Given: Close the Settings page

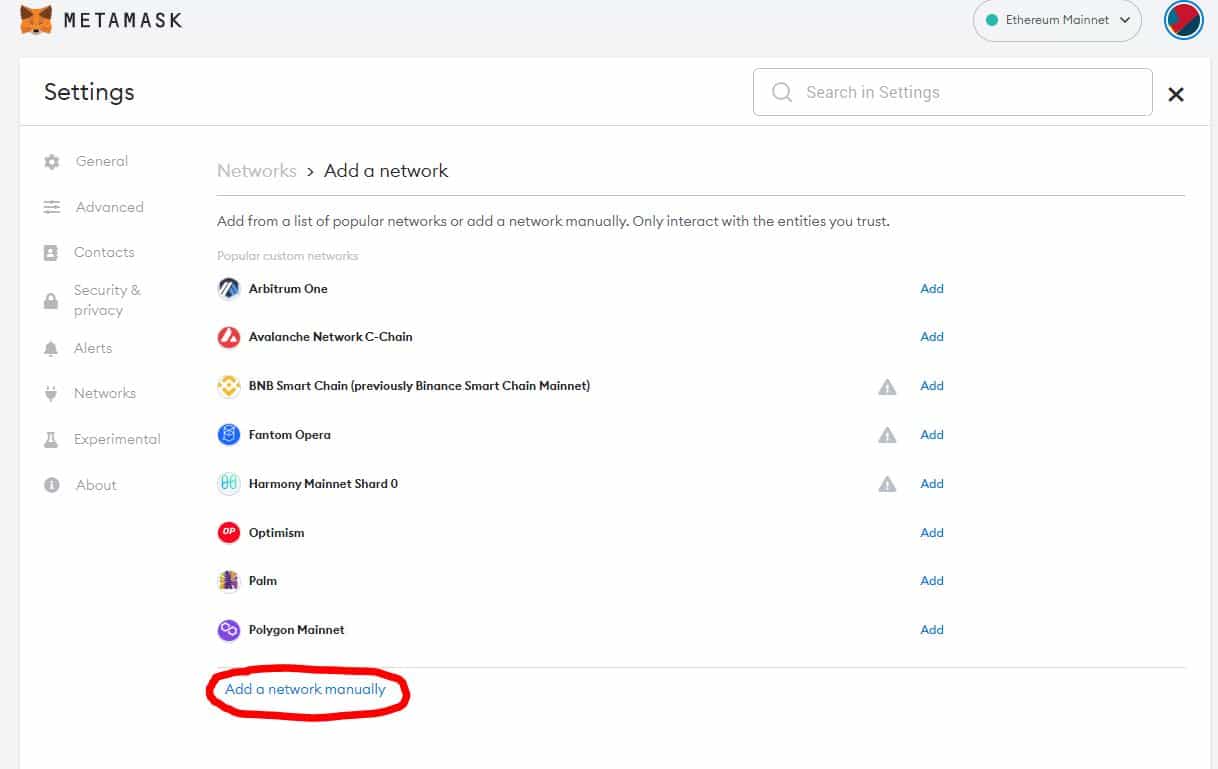Looking at the screenshot, I should [x=1176, y=94].
